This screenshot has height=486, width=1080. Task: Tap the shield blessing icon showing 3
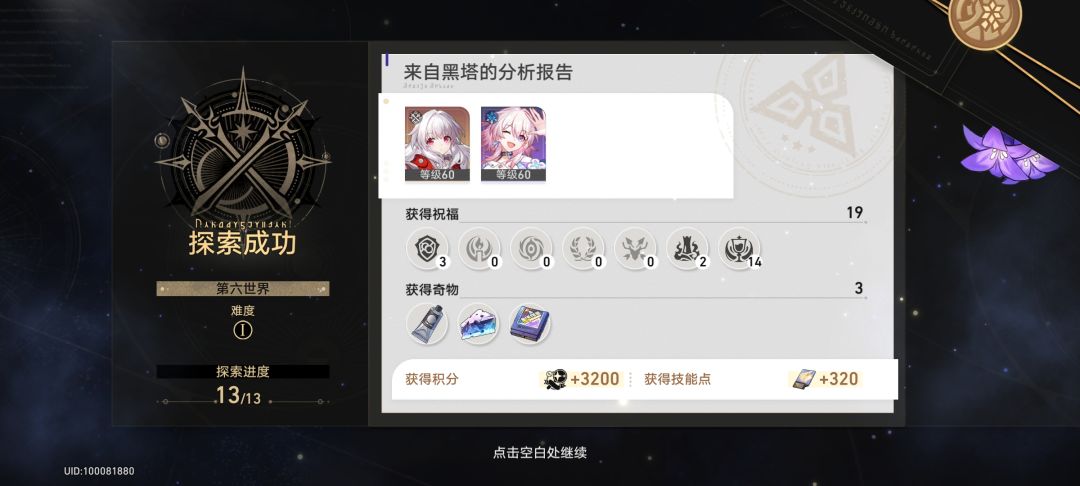(x=426, y=249)
